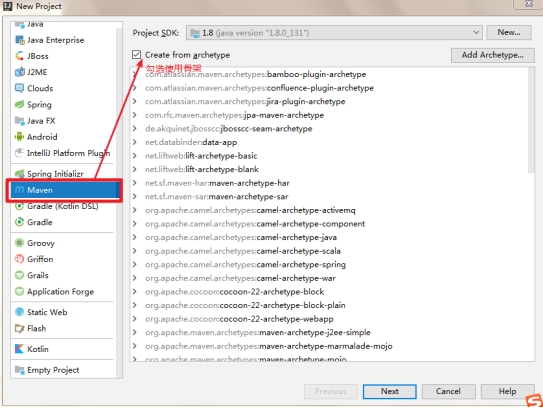
Task: Open Help for New Project
Action: pyautogui.click(x=507, y=391)
